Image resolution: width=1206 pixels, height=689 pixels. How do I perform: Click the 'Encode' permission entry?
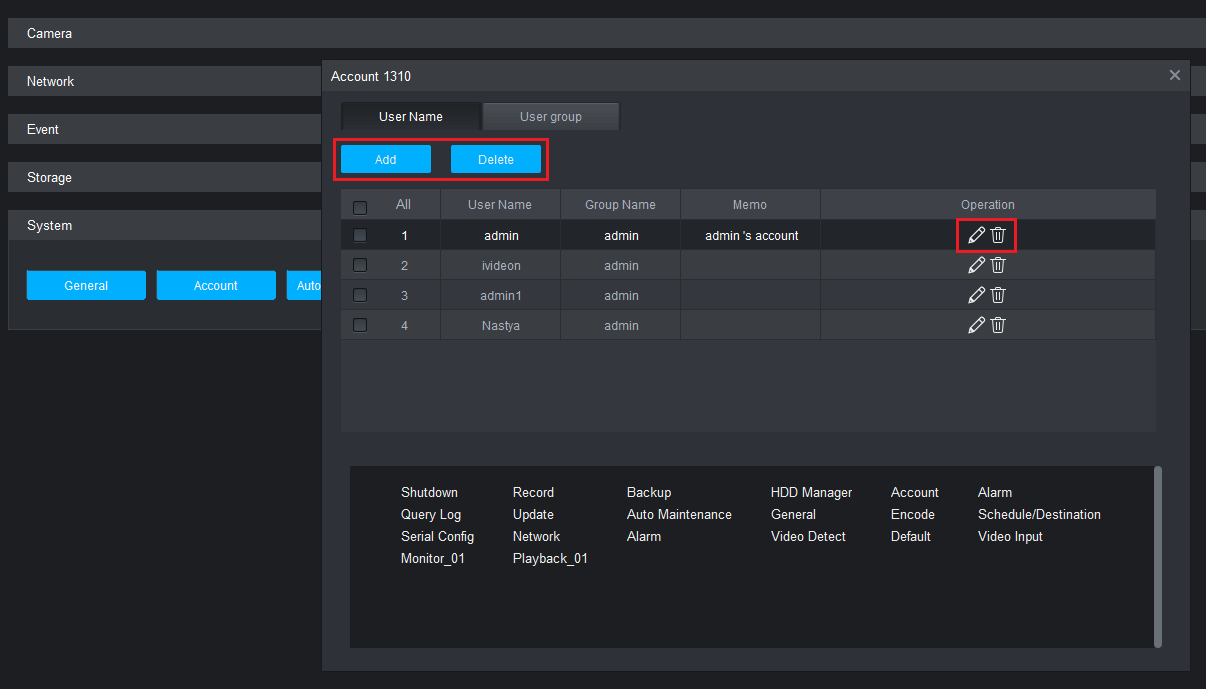click(913, 514)
